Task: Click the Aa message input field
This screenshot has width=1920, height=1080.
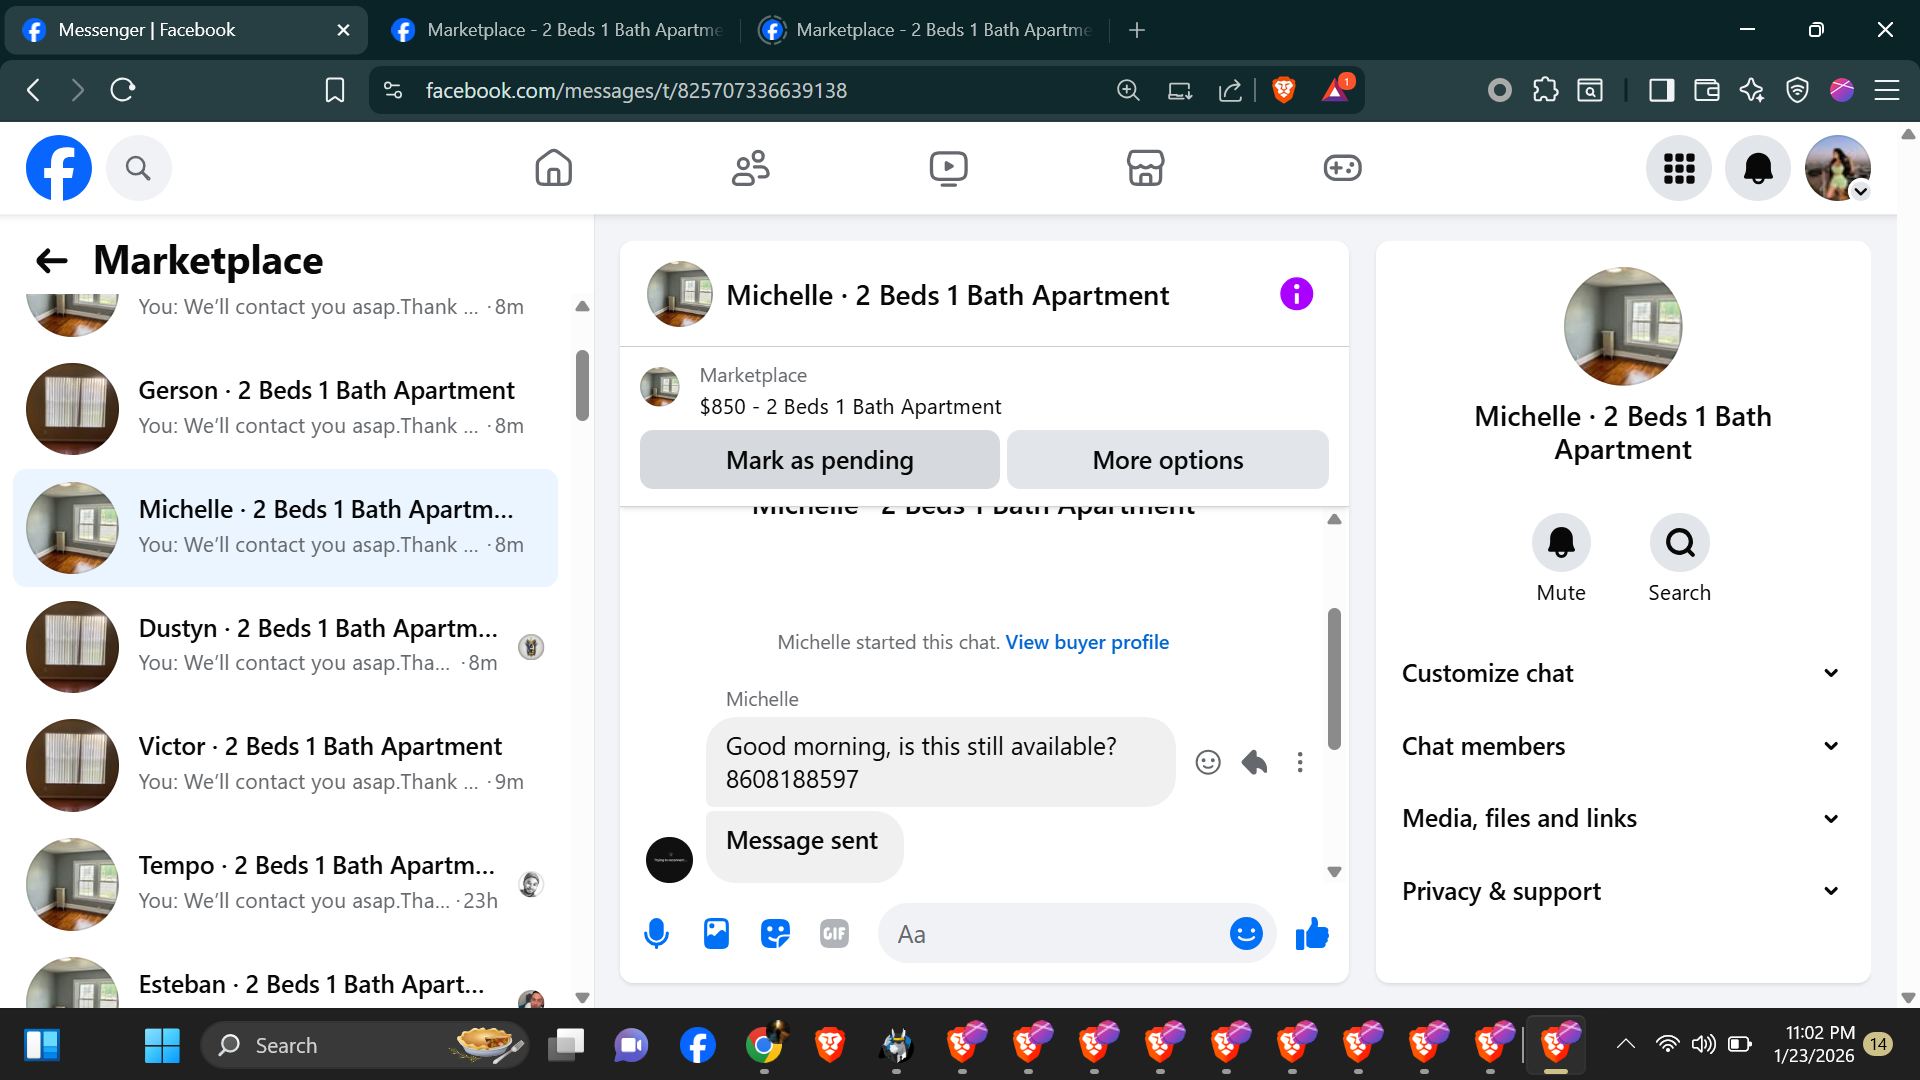Action: [x=1050, y=934]
